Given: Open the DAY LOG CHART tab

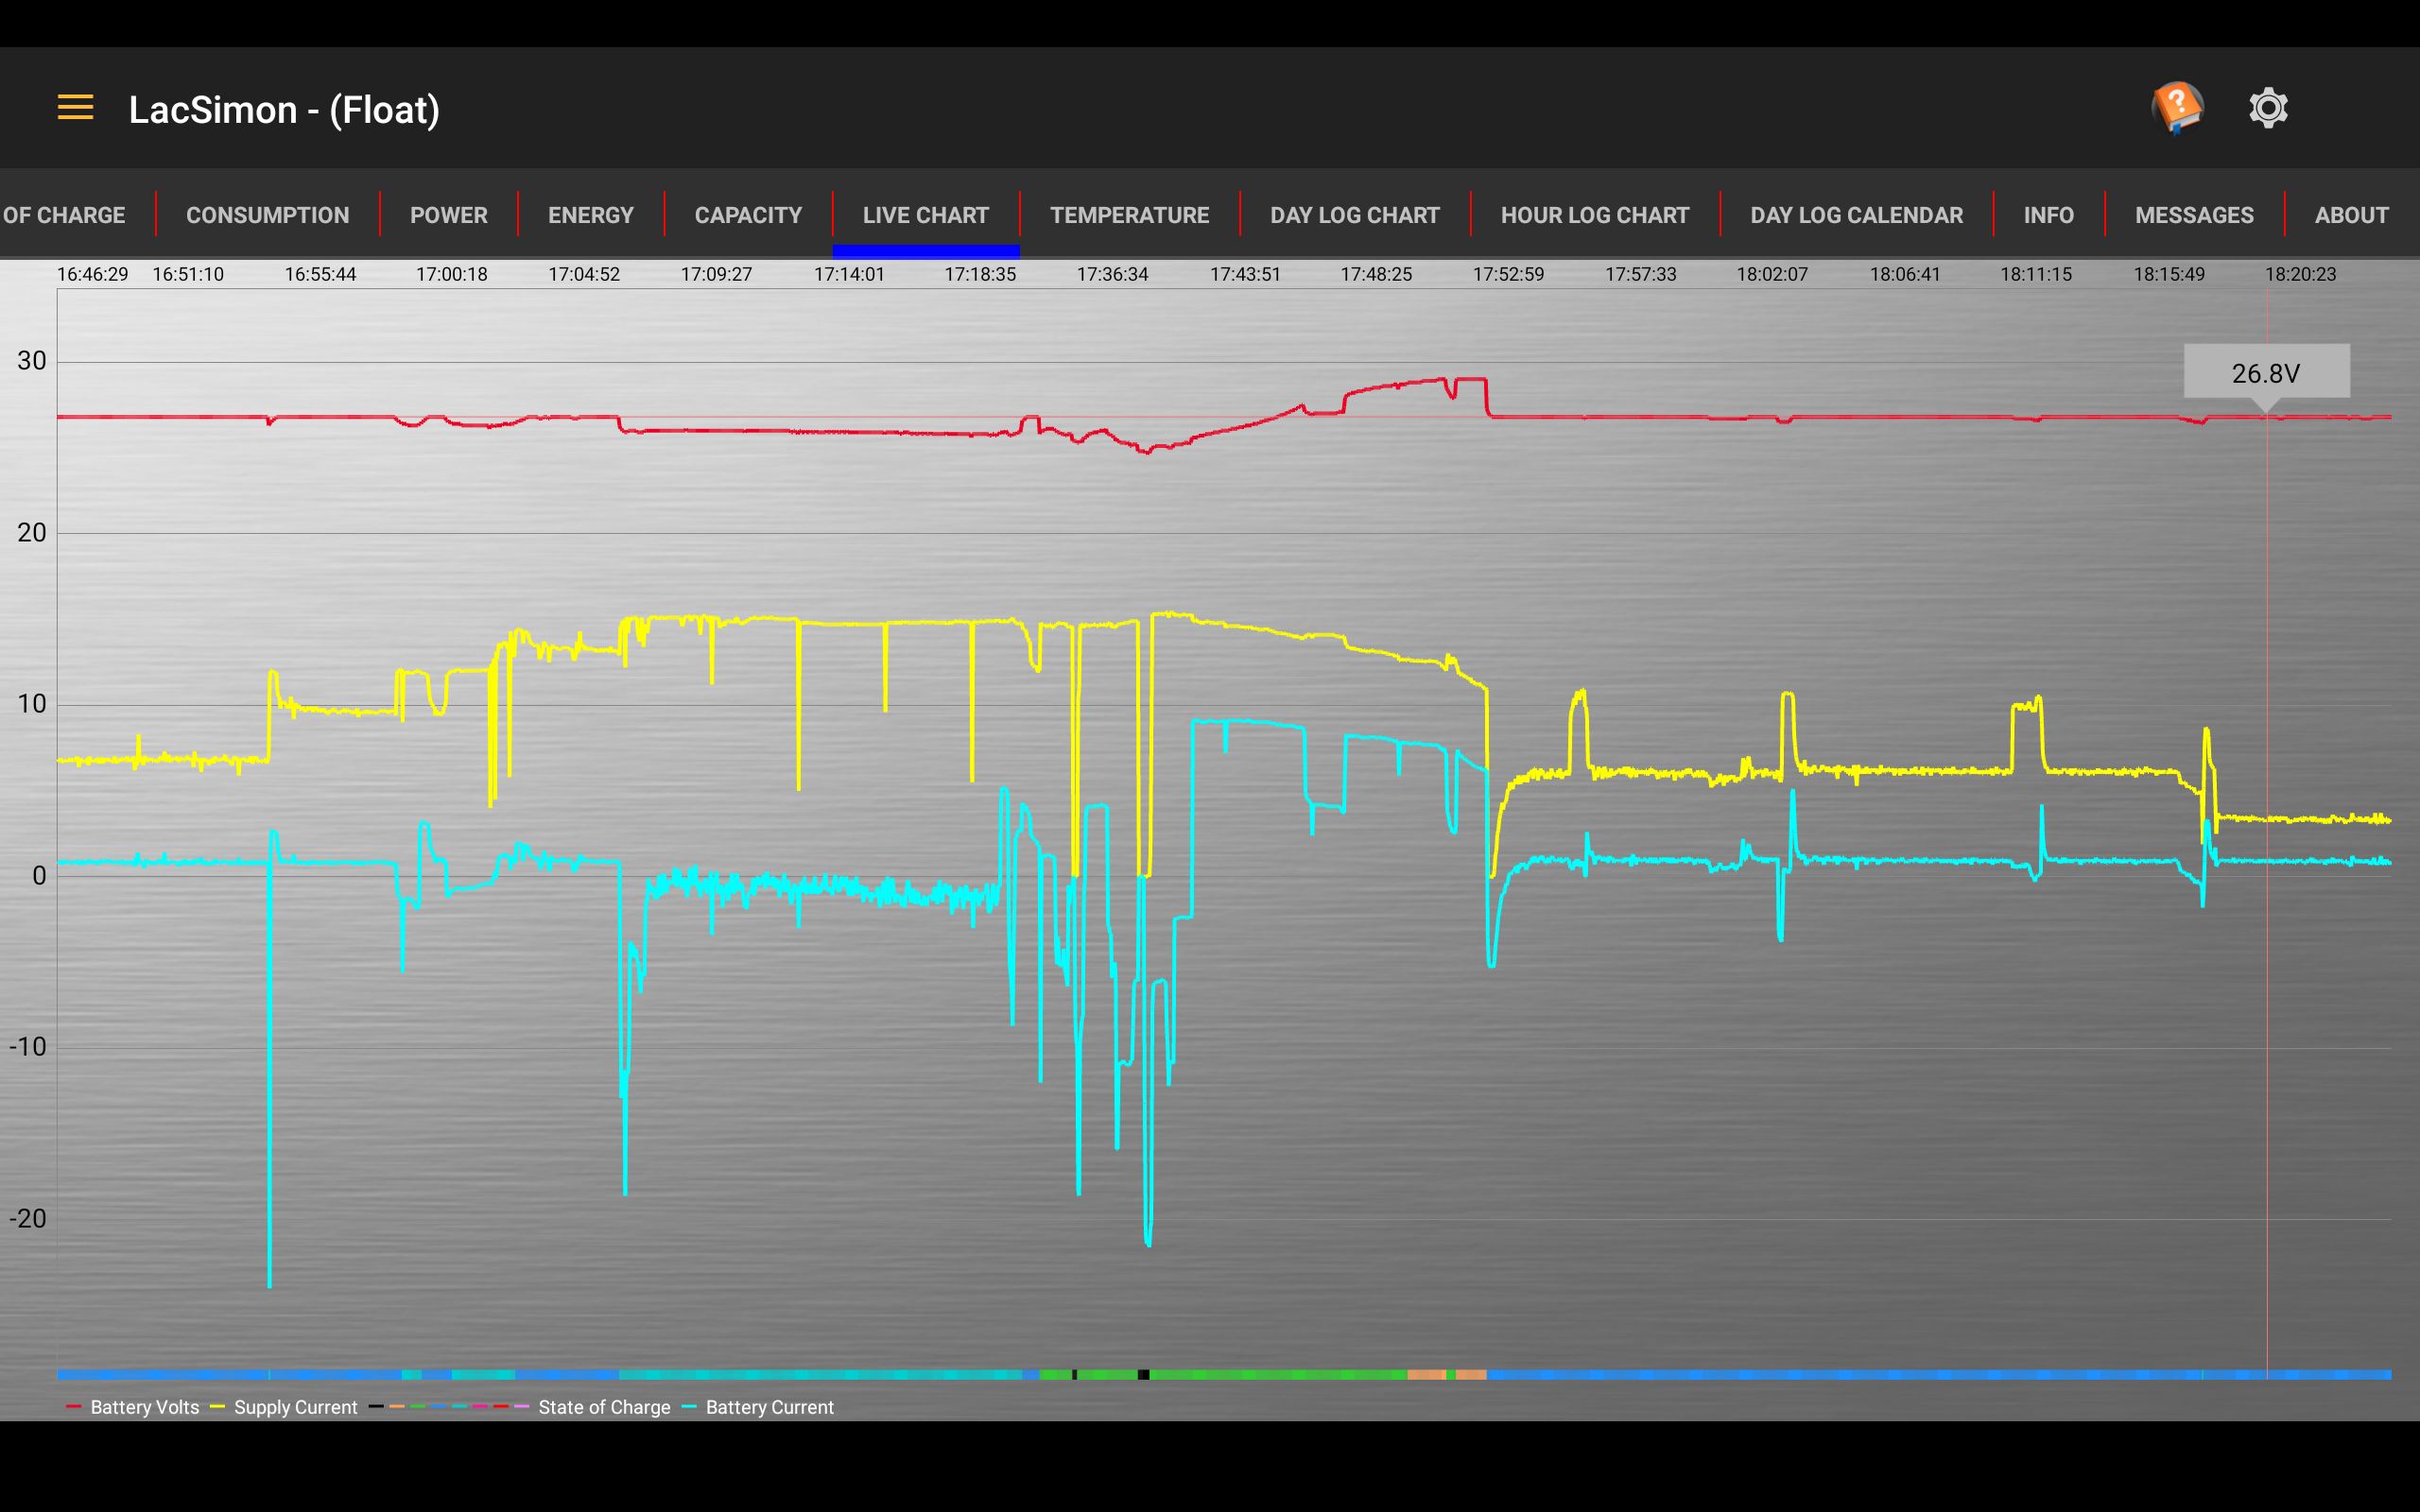Looking at the screenshot, I should point(1355,215).
